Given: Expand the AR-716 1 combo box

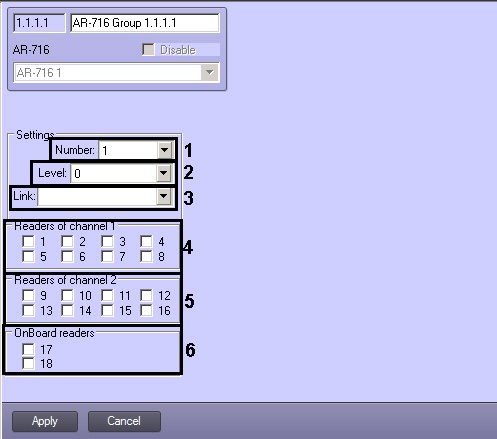Looking at the screenshot, I should click(x=209, y=72).
